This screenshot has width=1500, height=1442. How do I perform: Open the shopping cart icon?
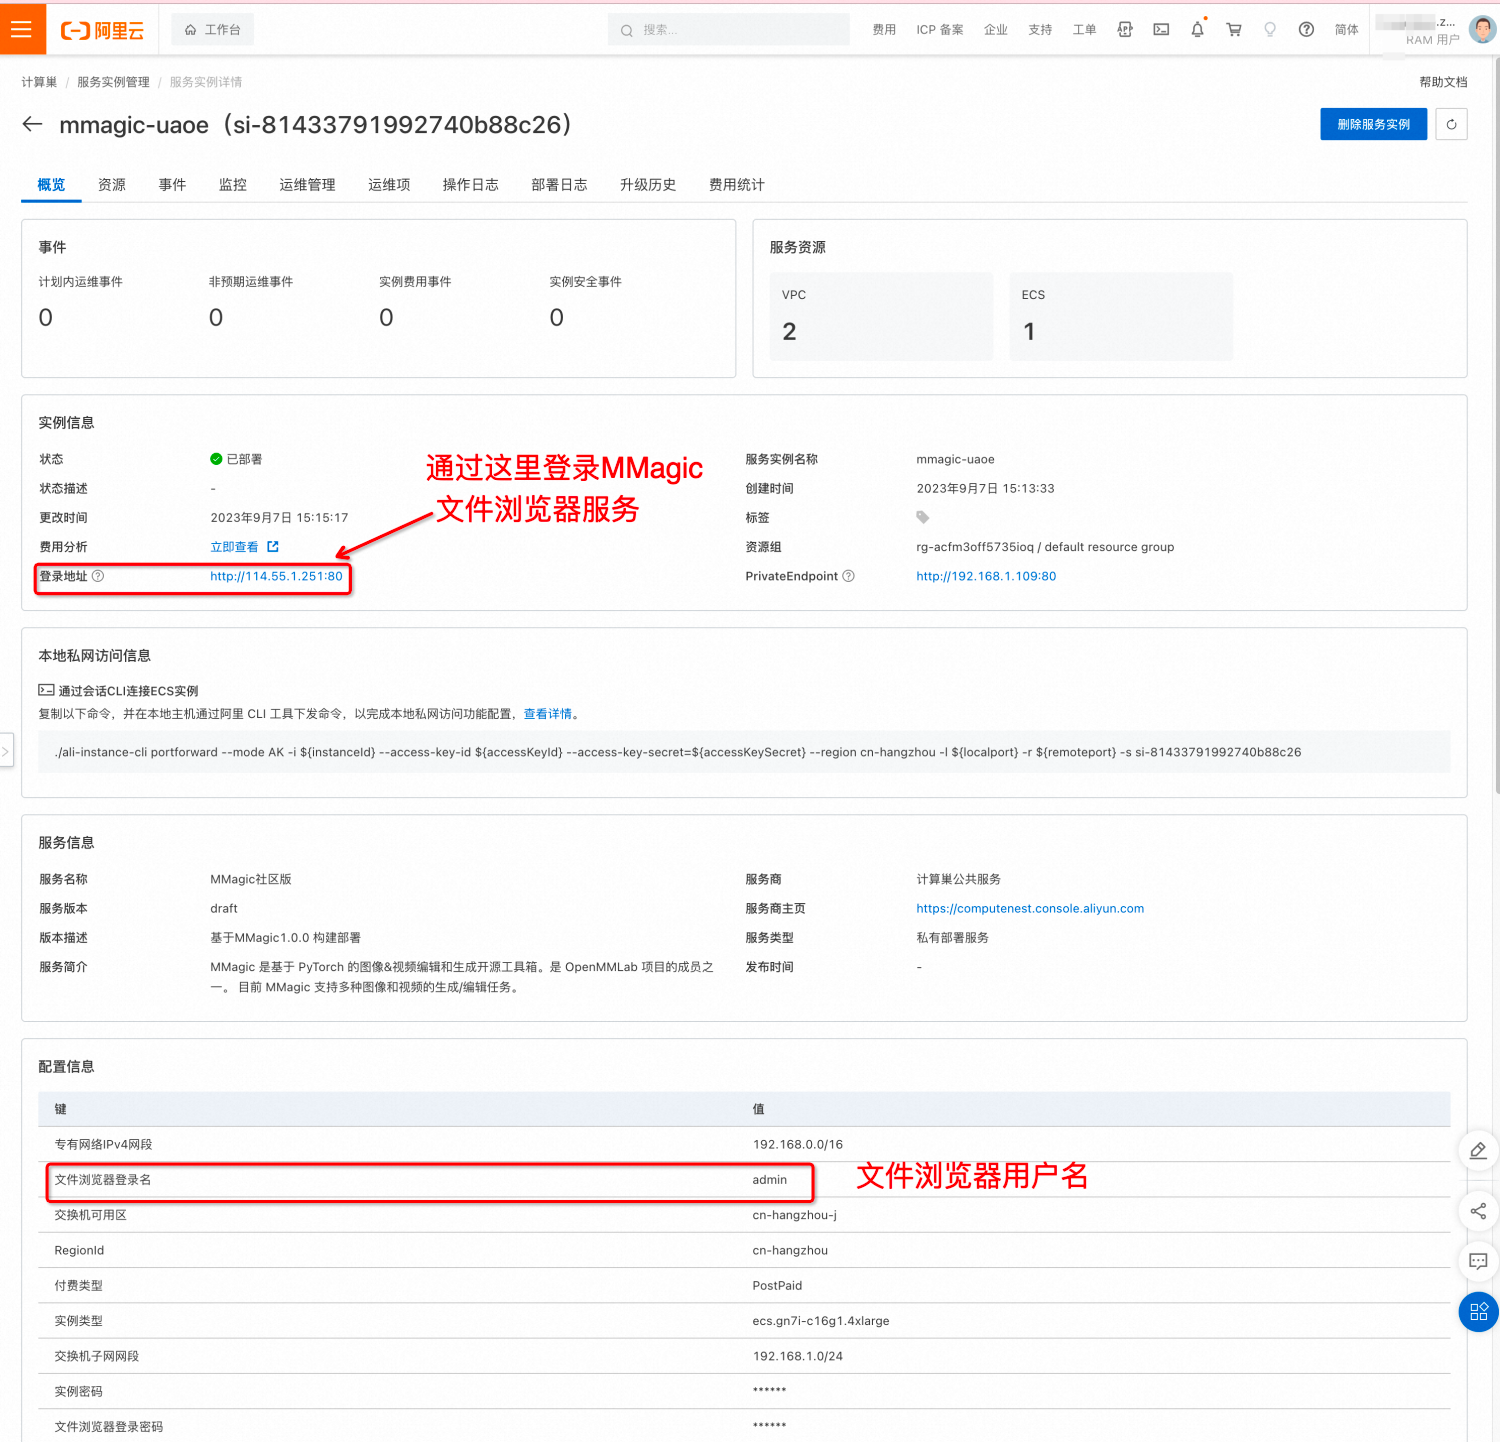(1234, 30)
